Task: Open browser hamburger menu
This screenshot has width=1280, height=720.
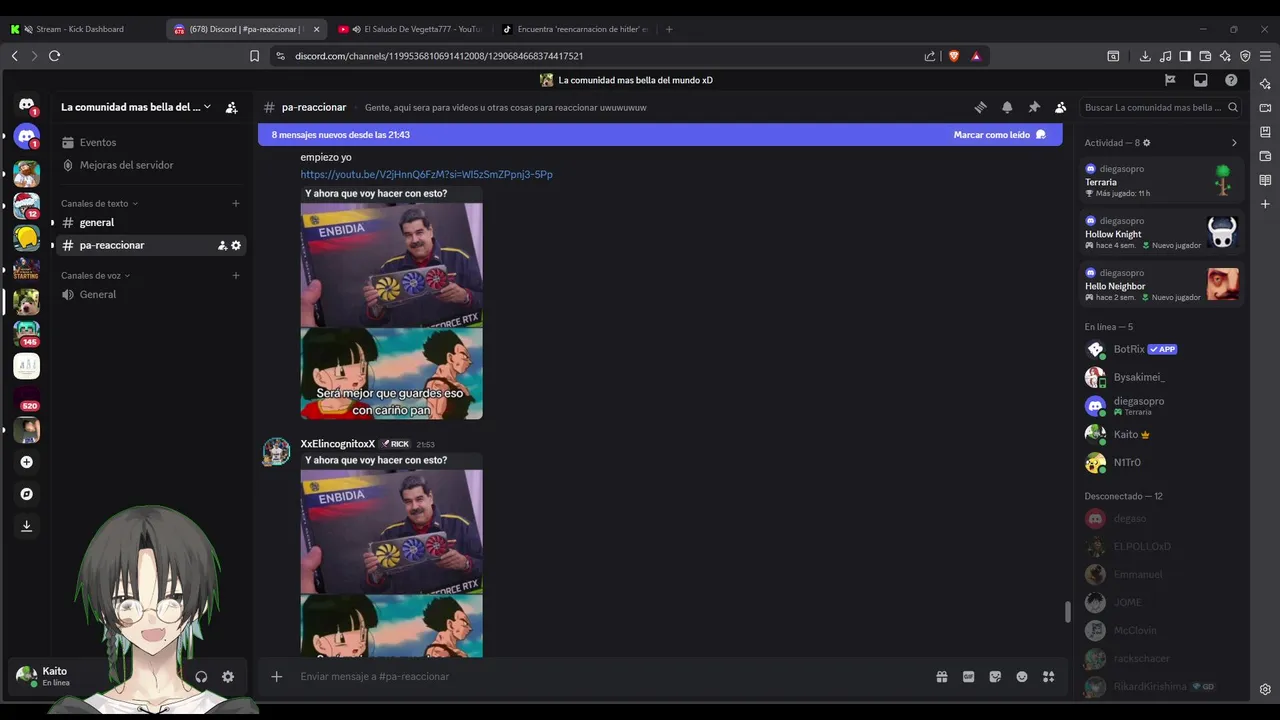Action: coord(1265,56)
